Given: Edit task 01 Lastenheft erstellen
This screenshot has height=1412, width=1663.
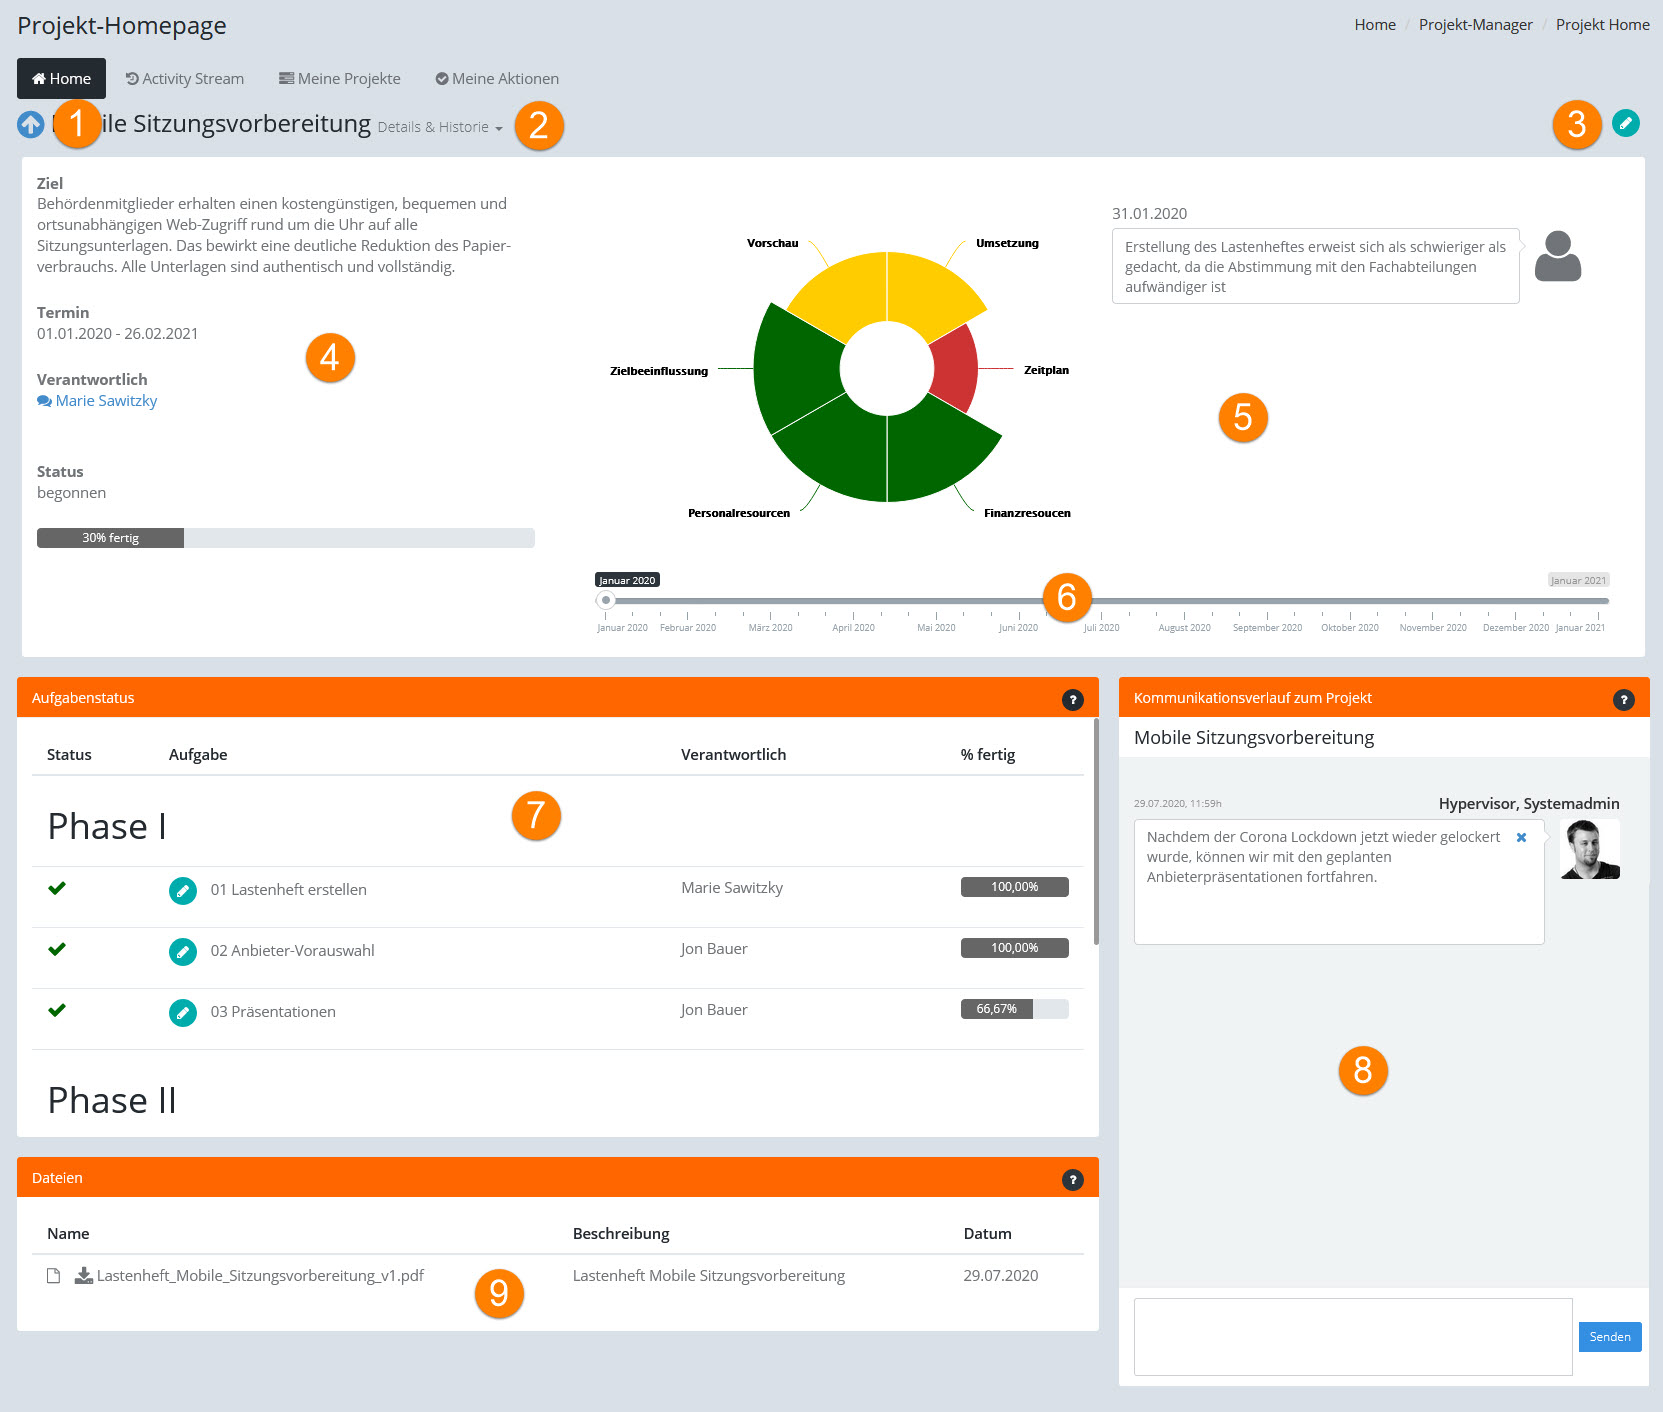Looking at the screenshot, I should 183,890.
